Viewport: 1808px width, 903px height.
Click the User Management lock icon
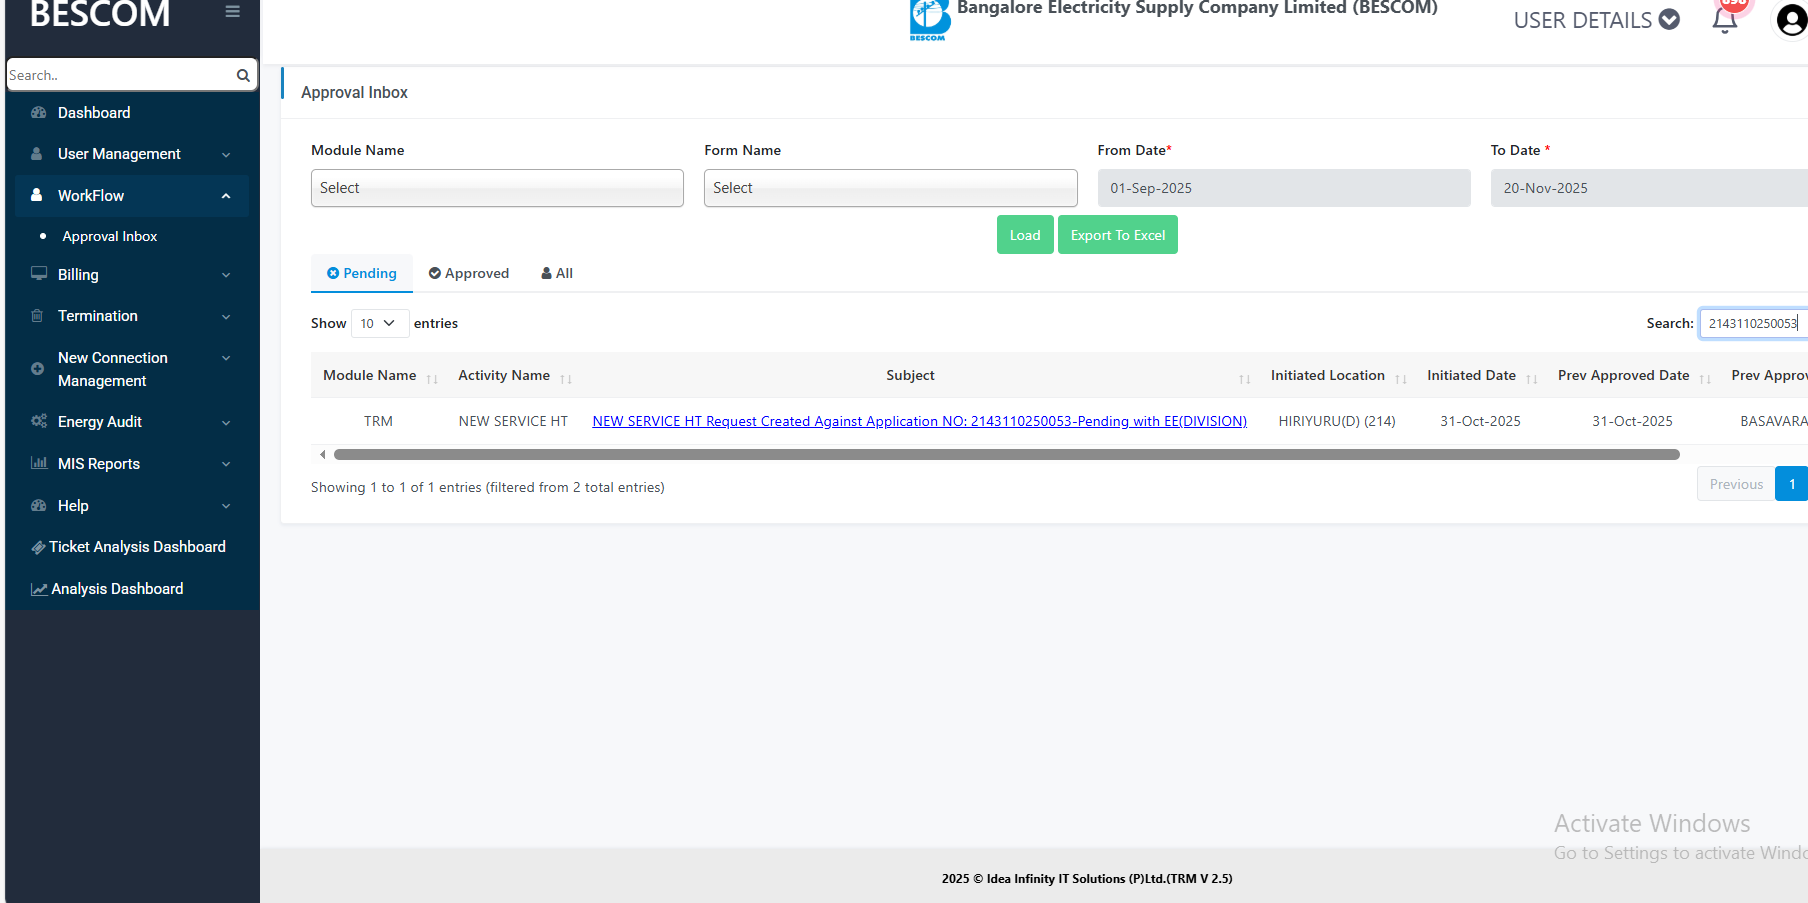point(37,154)
